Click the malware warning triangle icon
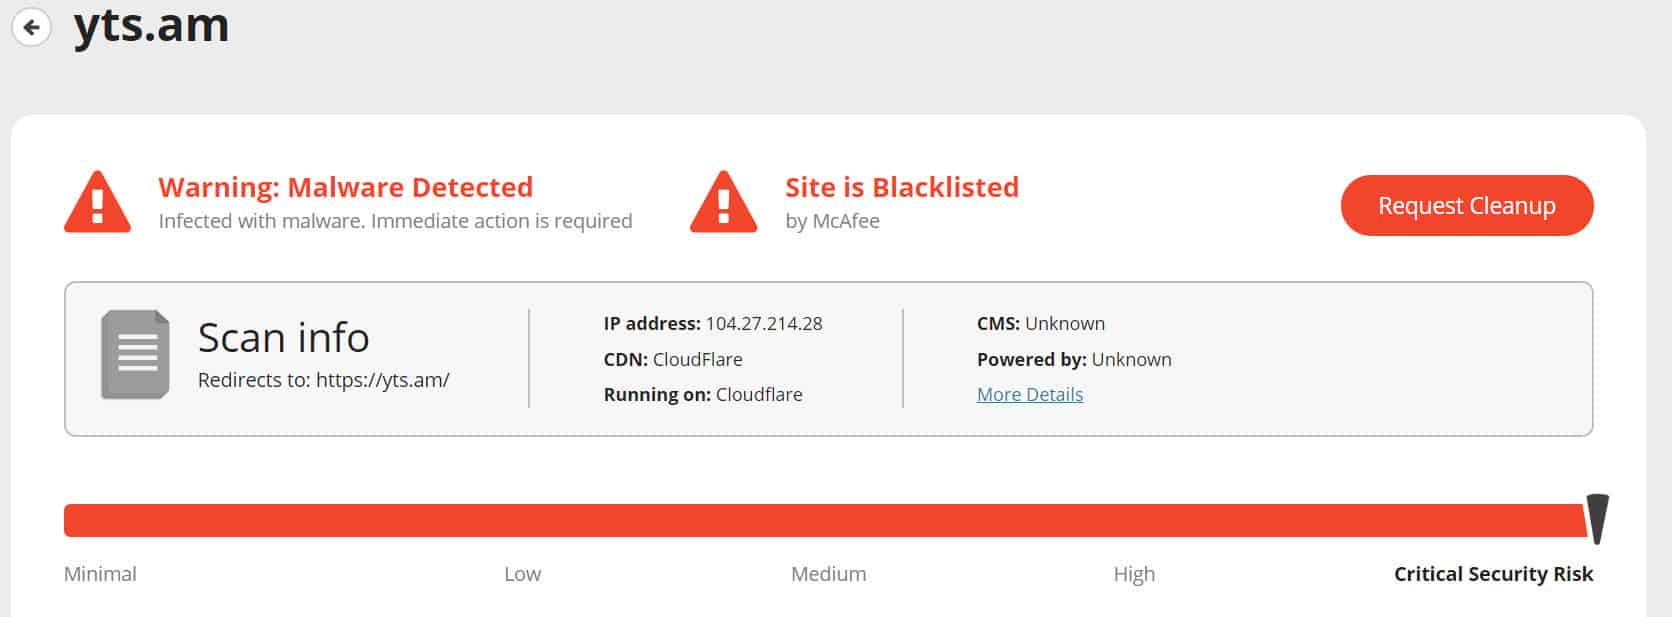Screen dimensions: 1672x617 [97, 202]
